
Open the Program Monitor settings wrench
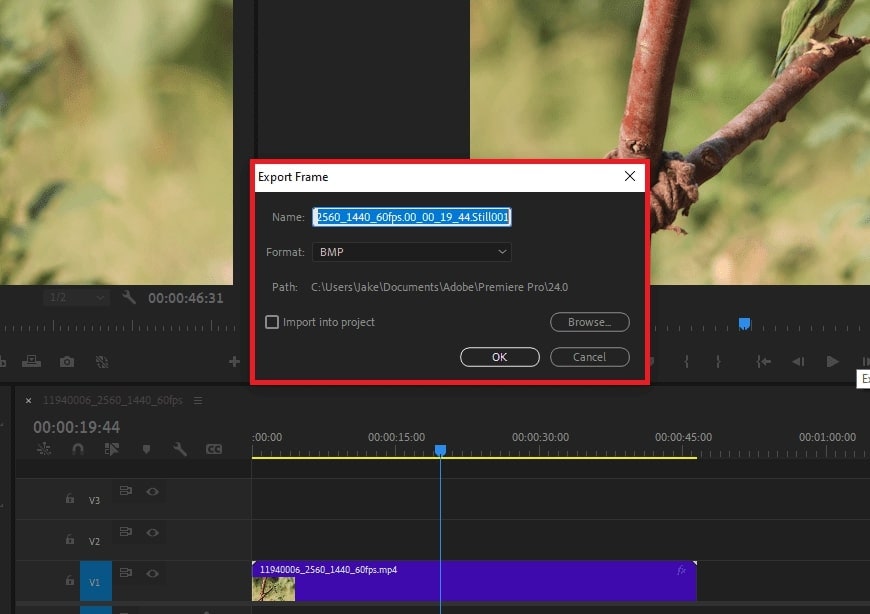coord(130,297)
